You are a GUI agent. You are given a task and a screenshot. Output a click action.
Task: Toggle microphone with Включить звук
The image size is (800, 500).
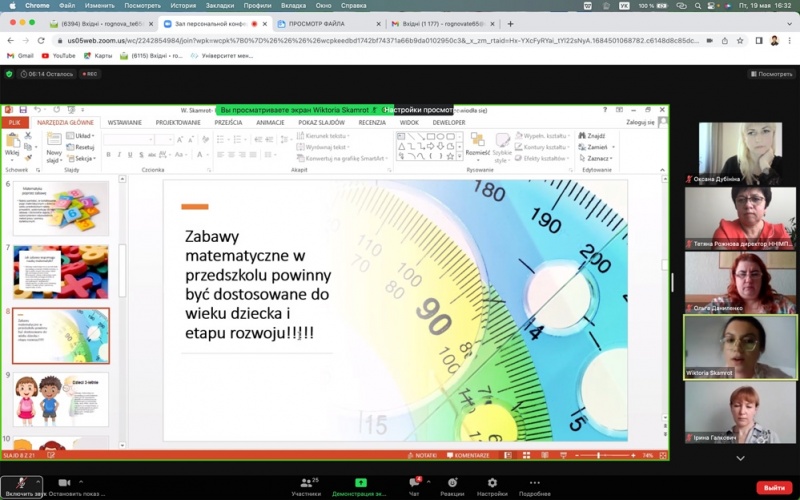[20, 484]
